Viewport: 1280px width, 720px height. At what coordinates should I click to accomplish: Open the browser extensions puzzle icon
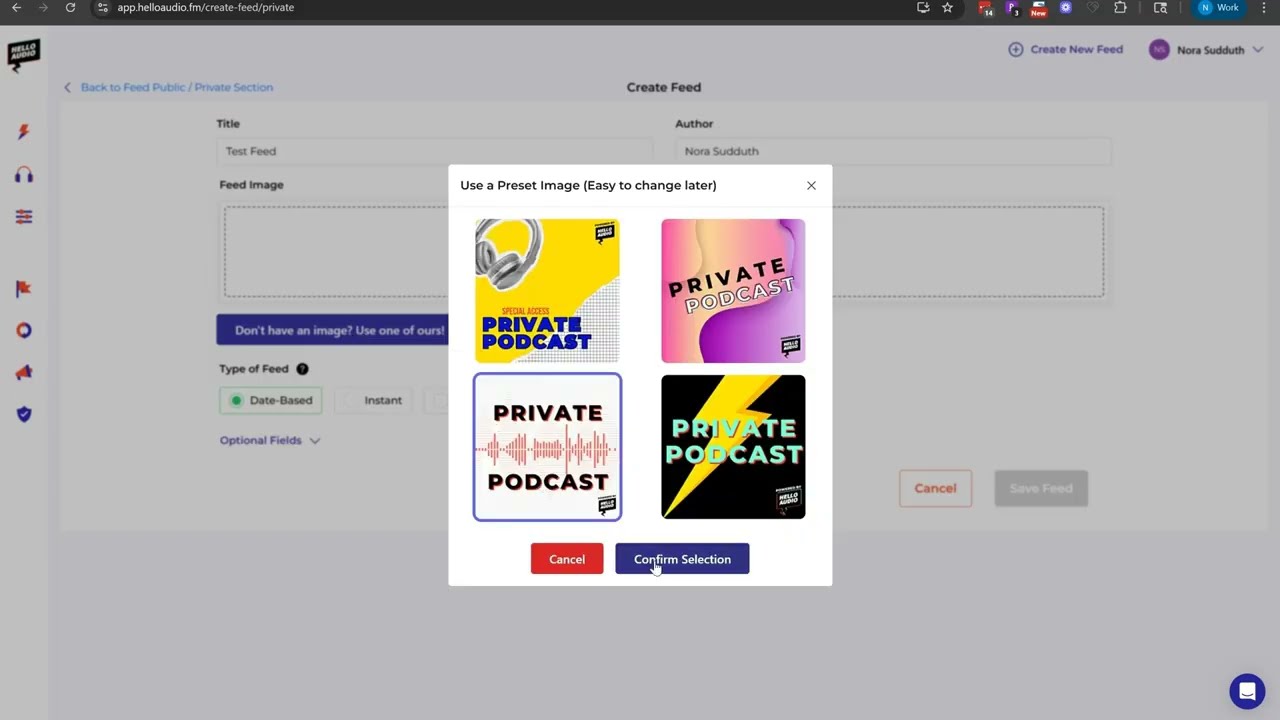tap(1120, 7)
